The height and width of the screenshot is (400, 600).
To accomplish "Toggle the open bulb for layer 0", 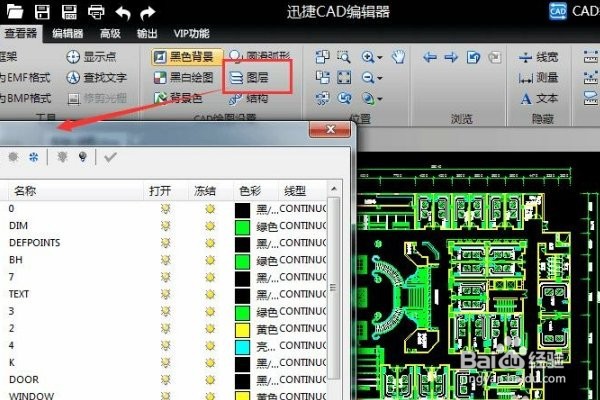I will (x=165, y=209).
